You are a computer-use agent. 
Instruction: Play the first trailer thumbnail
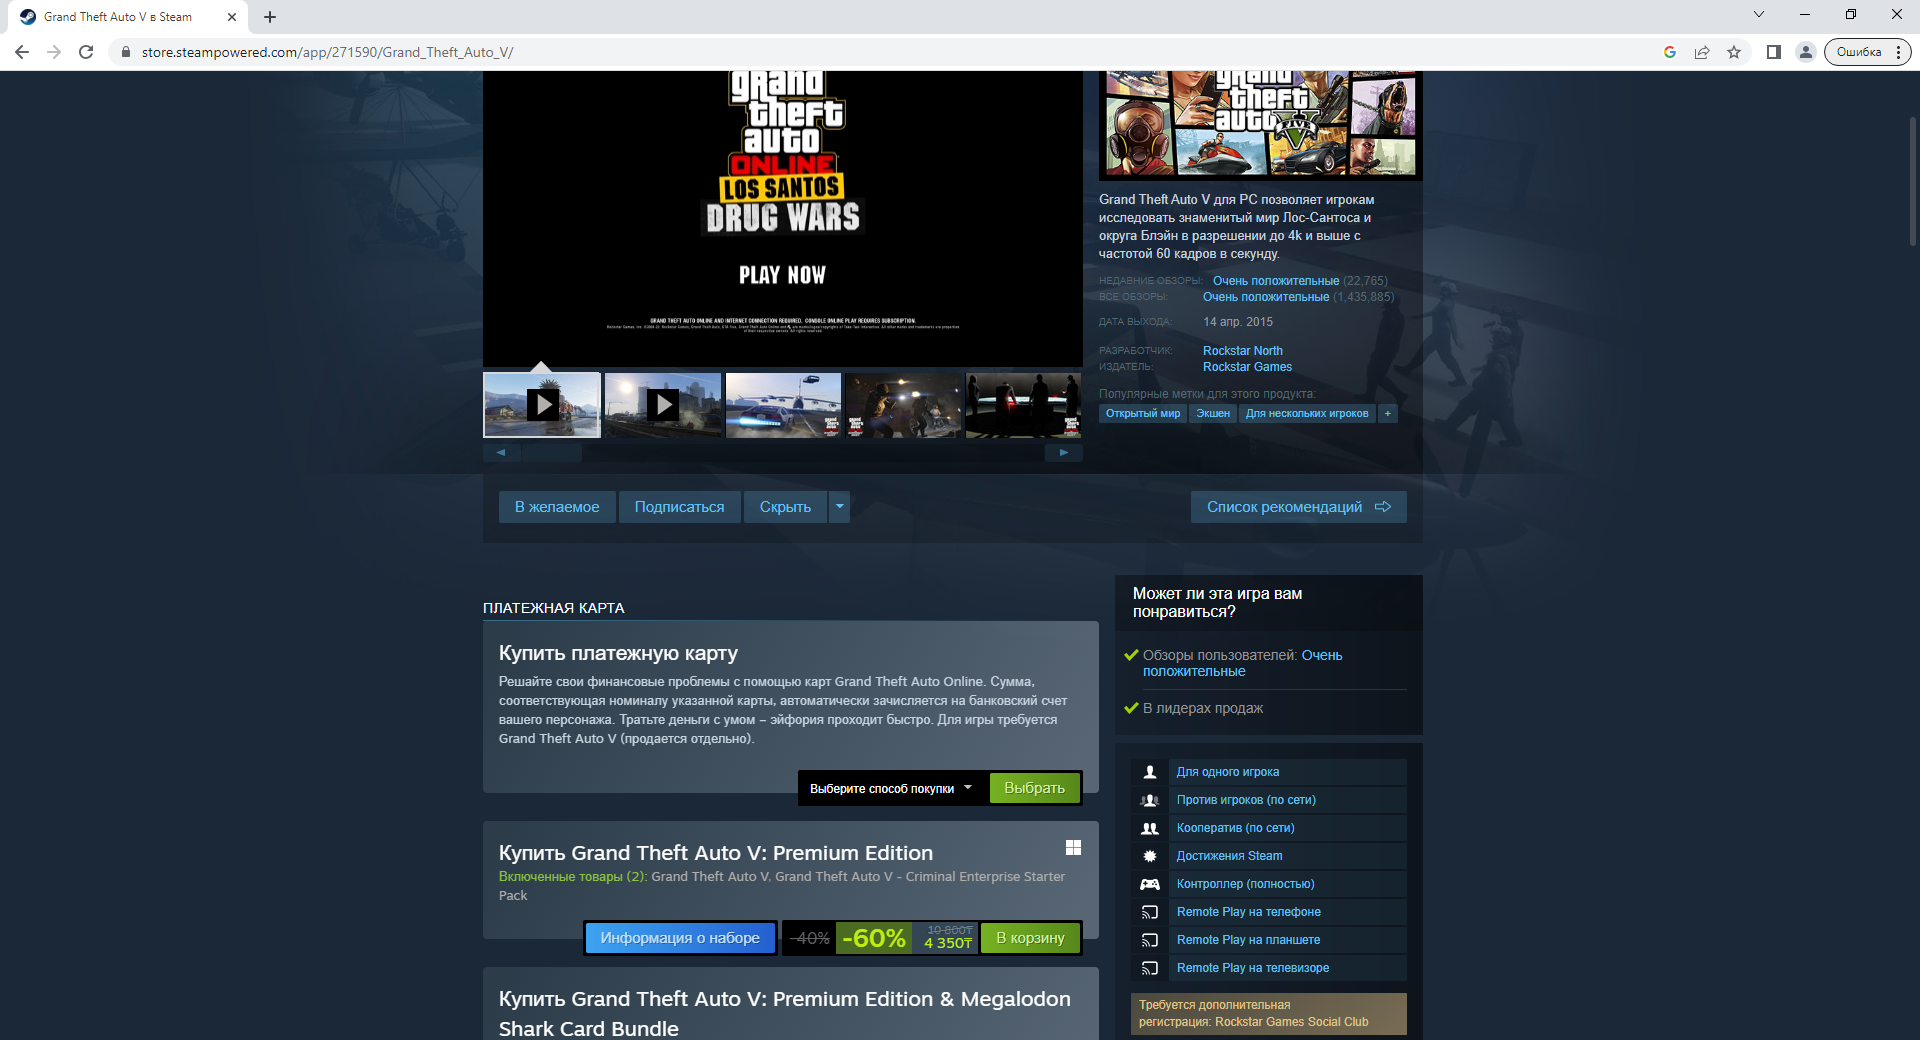click(x=542, y=405)
